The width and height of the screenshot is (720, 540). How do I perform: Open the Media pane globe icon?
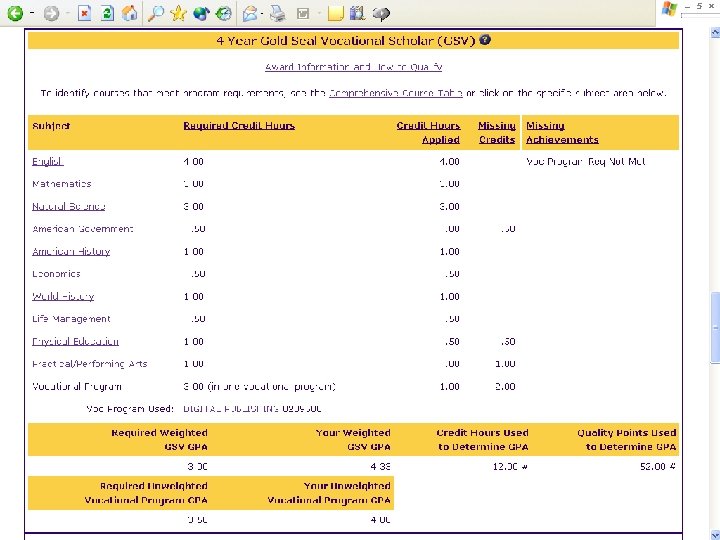point(201,13)
